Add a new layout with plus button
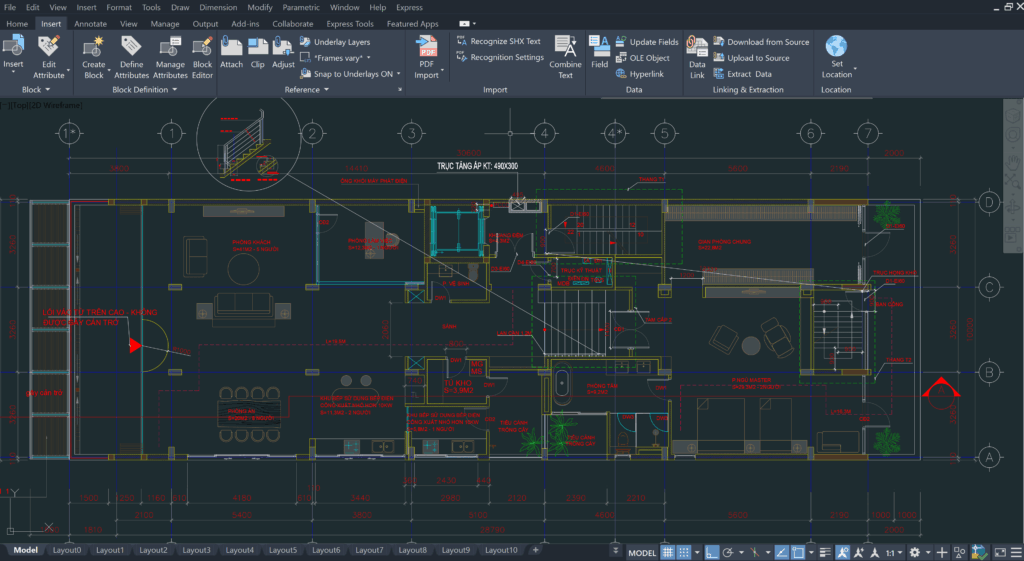1024x561 pixels. 535,550
